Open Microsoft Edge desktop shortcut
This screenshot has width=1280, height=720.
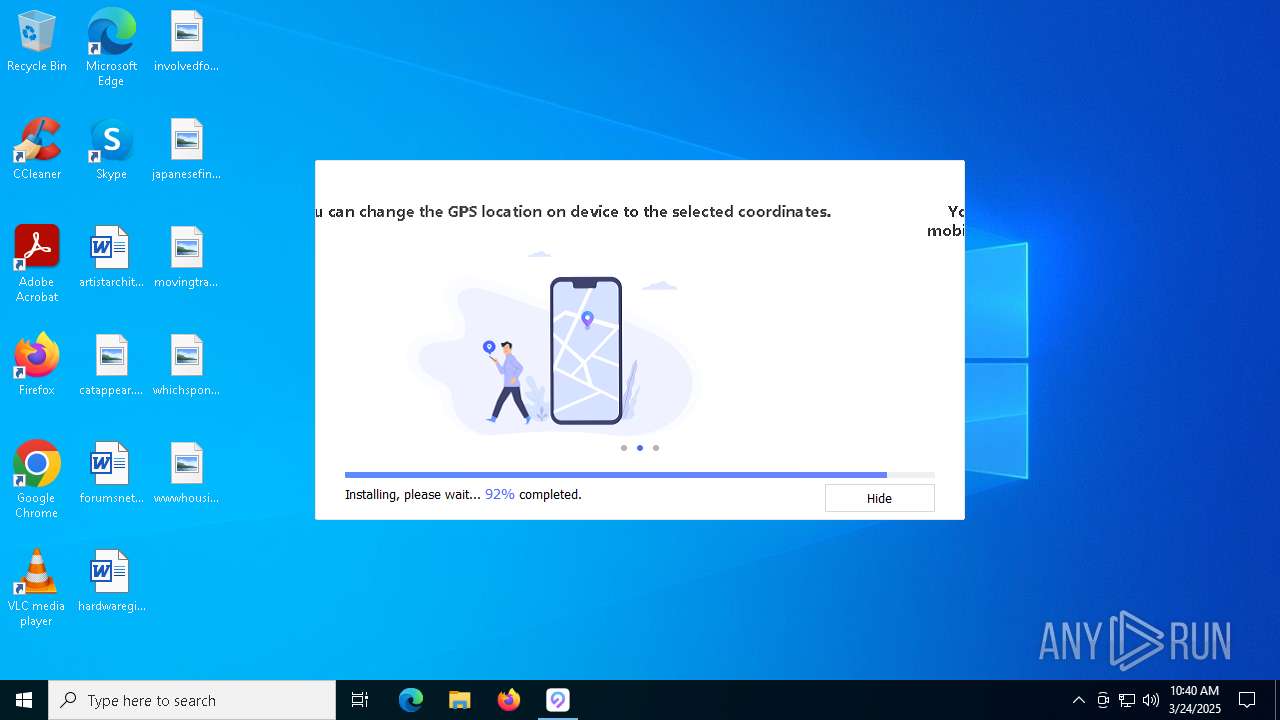111,48
